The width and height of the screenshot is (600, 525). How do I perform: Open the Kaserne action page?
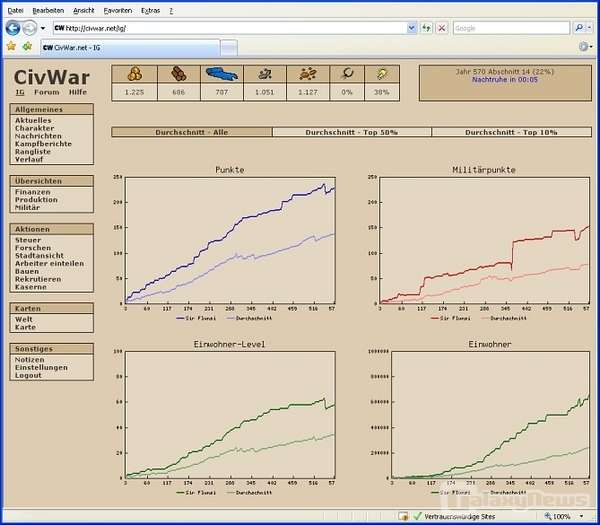coord(30,287)
